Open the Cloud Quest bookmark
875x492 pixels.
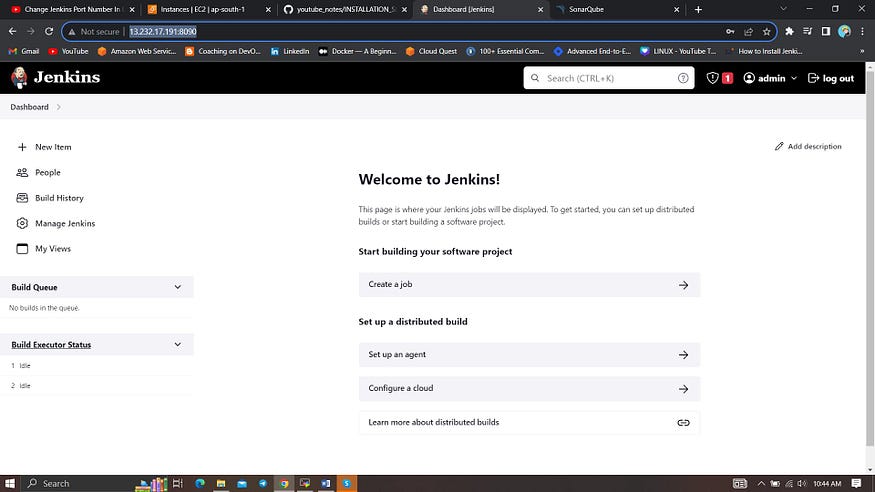431,51
